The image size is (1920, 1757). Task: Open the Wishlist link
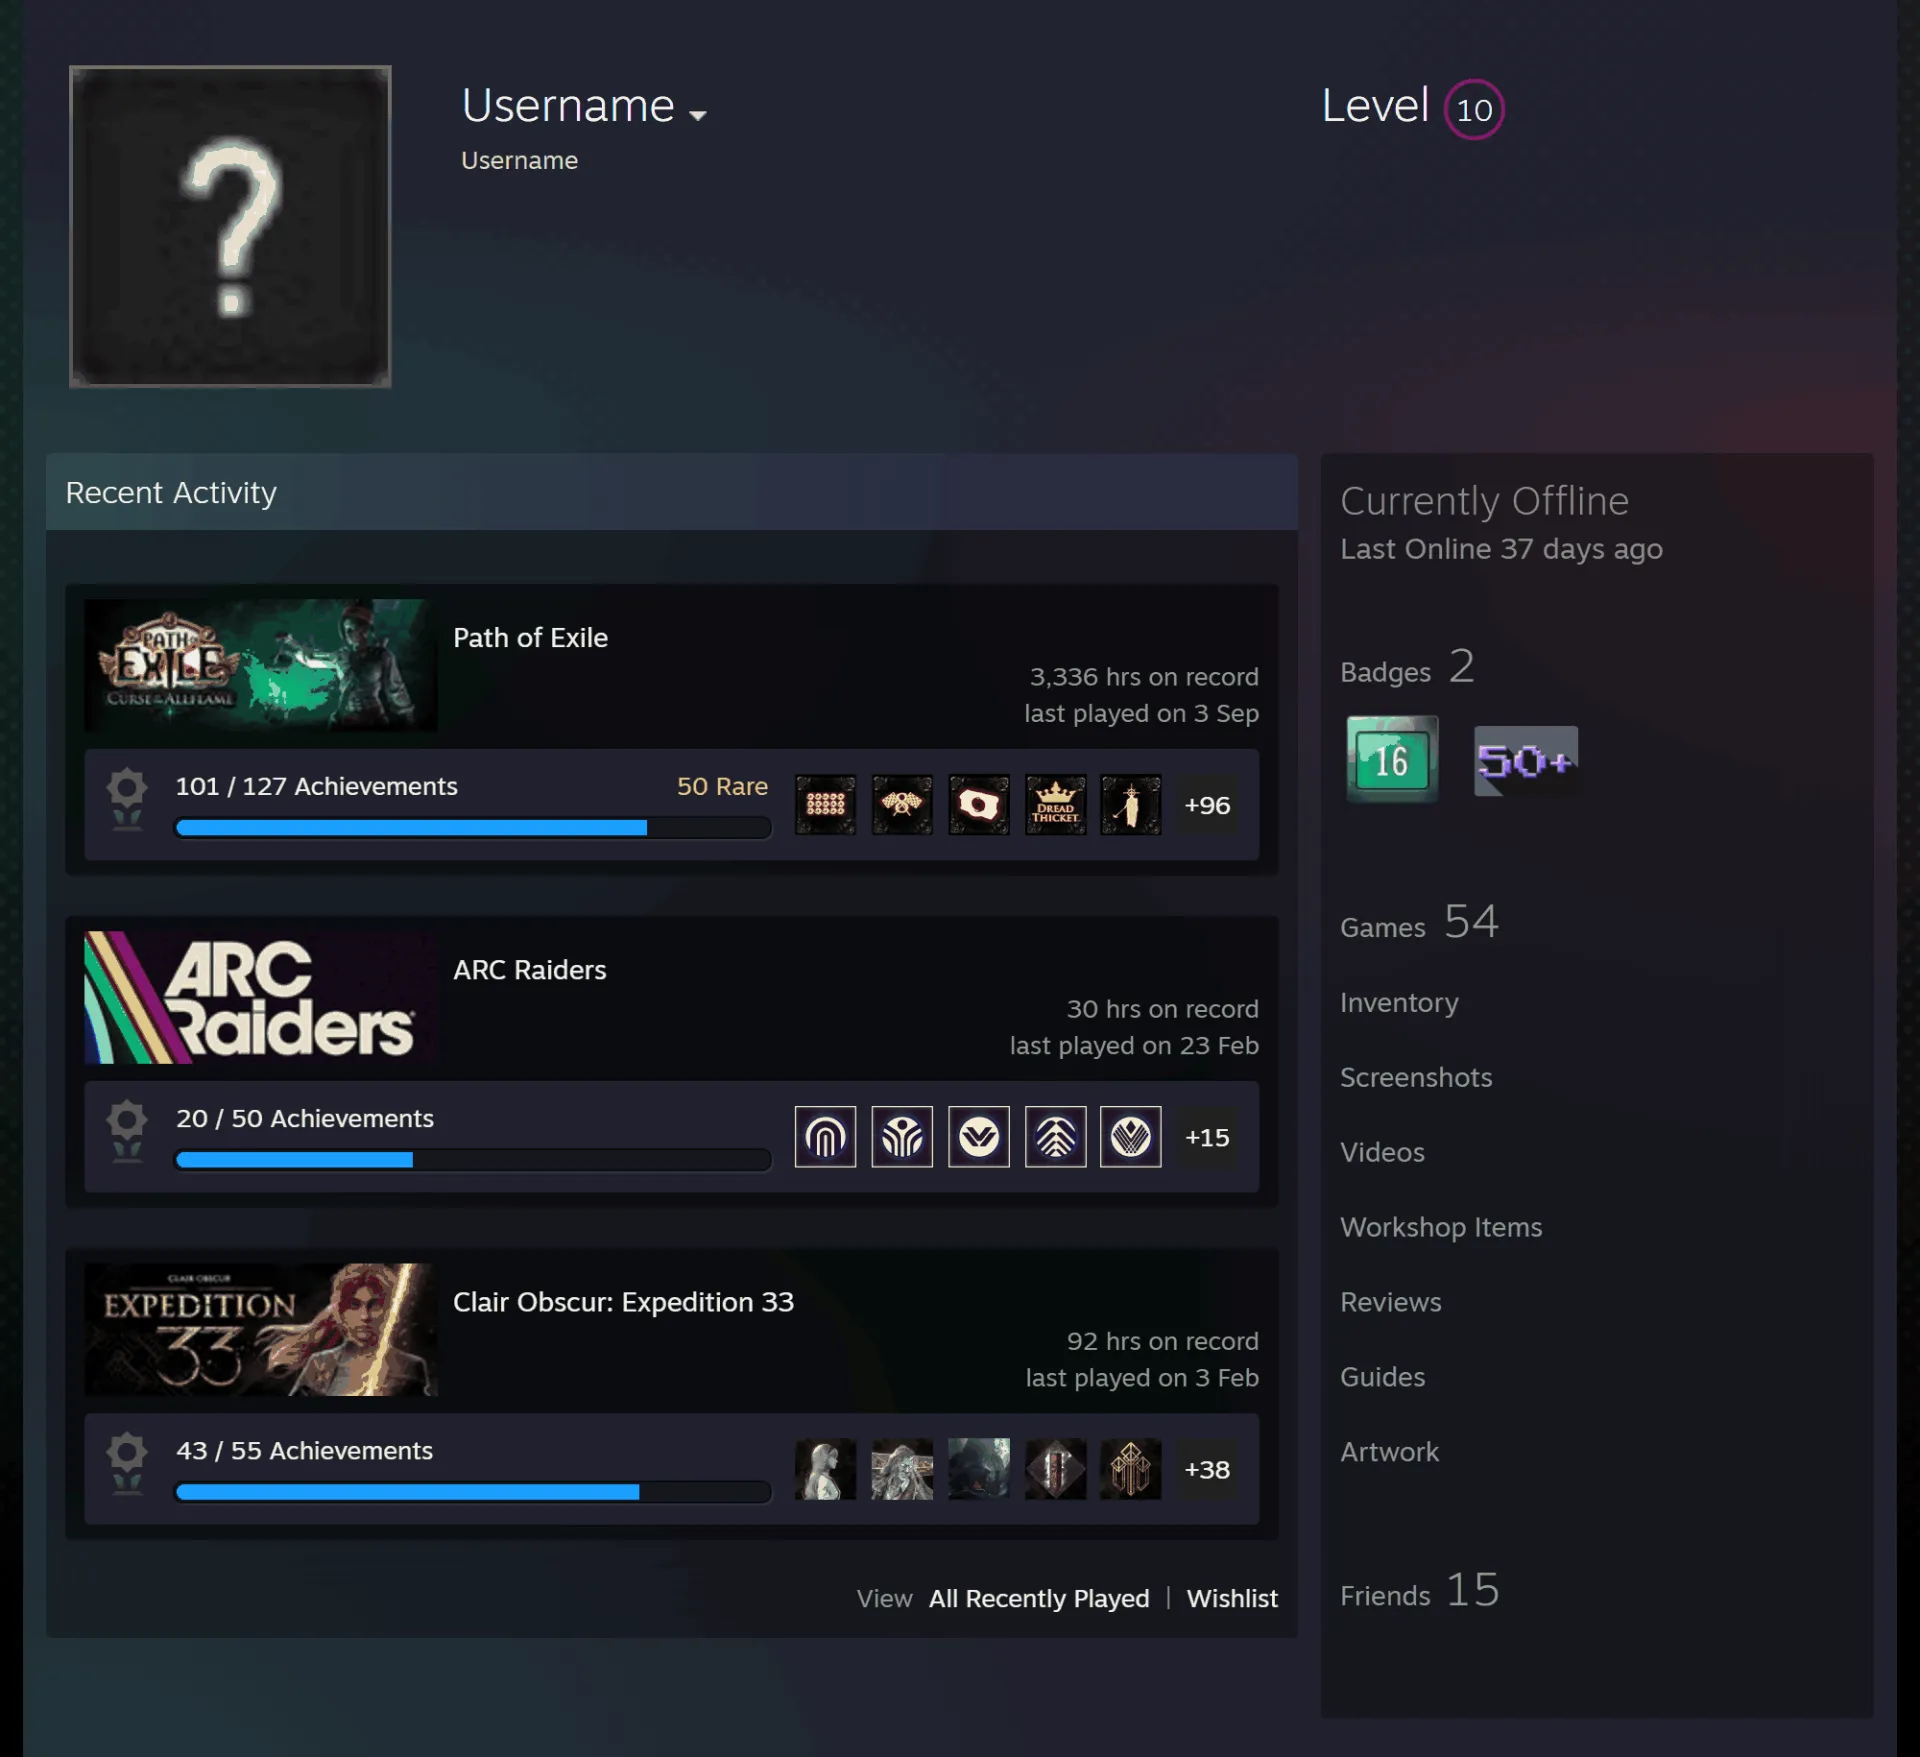1232,1598
